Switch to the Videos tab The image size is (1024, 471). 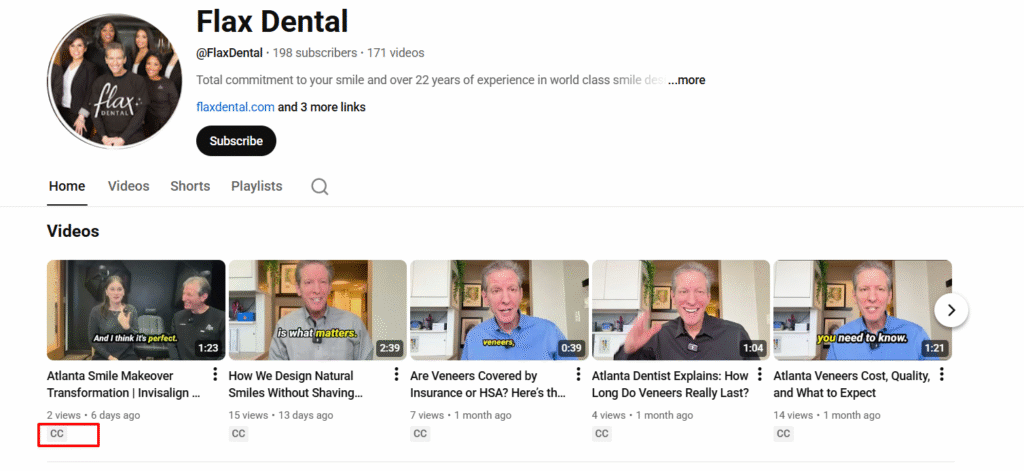(x=128, y=186)
